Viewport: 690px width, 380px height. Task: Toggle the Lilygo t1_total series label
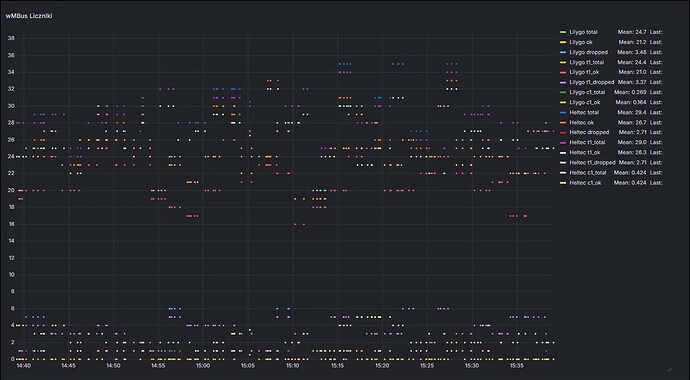(587, 62)
